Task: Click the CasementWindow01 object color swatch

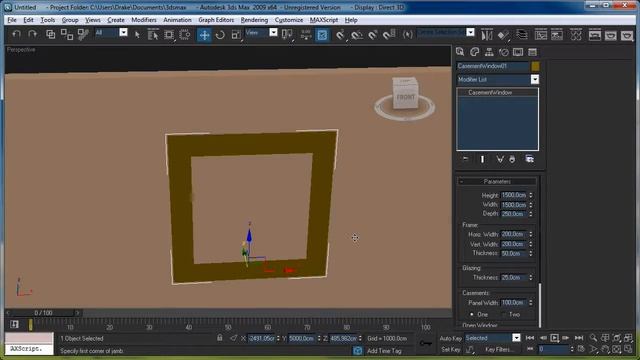Action: pos(535,66)
